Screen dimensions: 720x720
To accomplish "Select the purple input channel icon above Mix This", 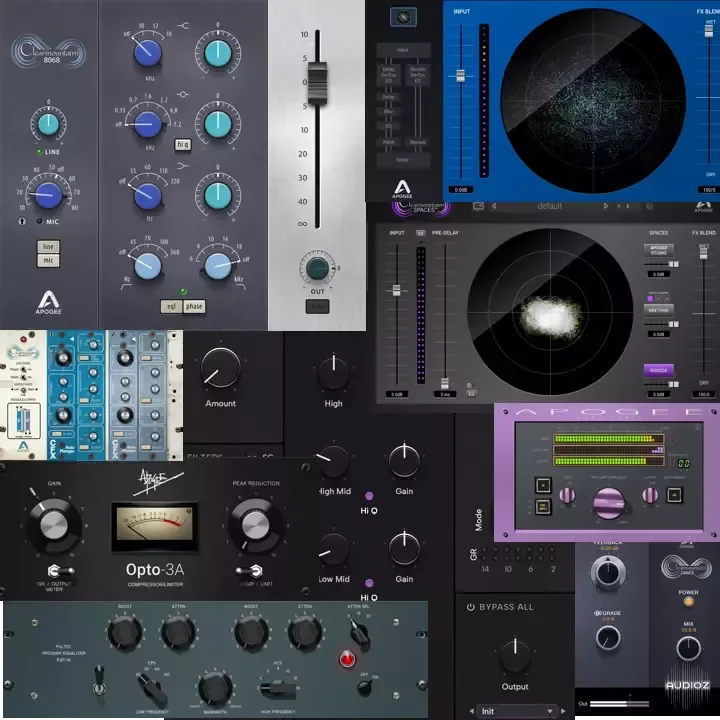I will click(650, 299).
